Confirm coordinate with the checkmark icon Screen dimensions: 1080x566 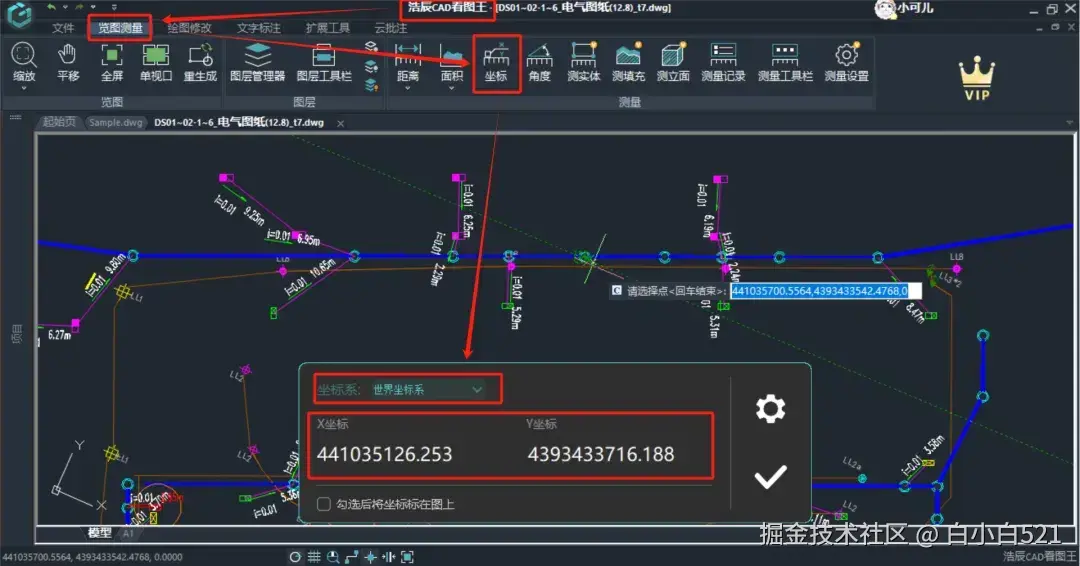[770, 476]
